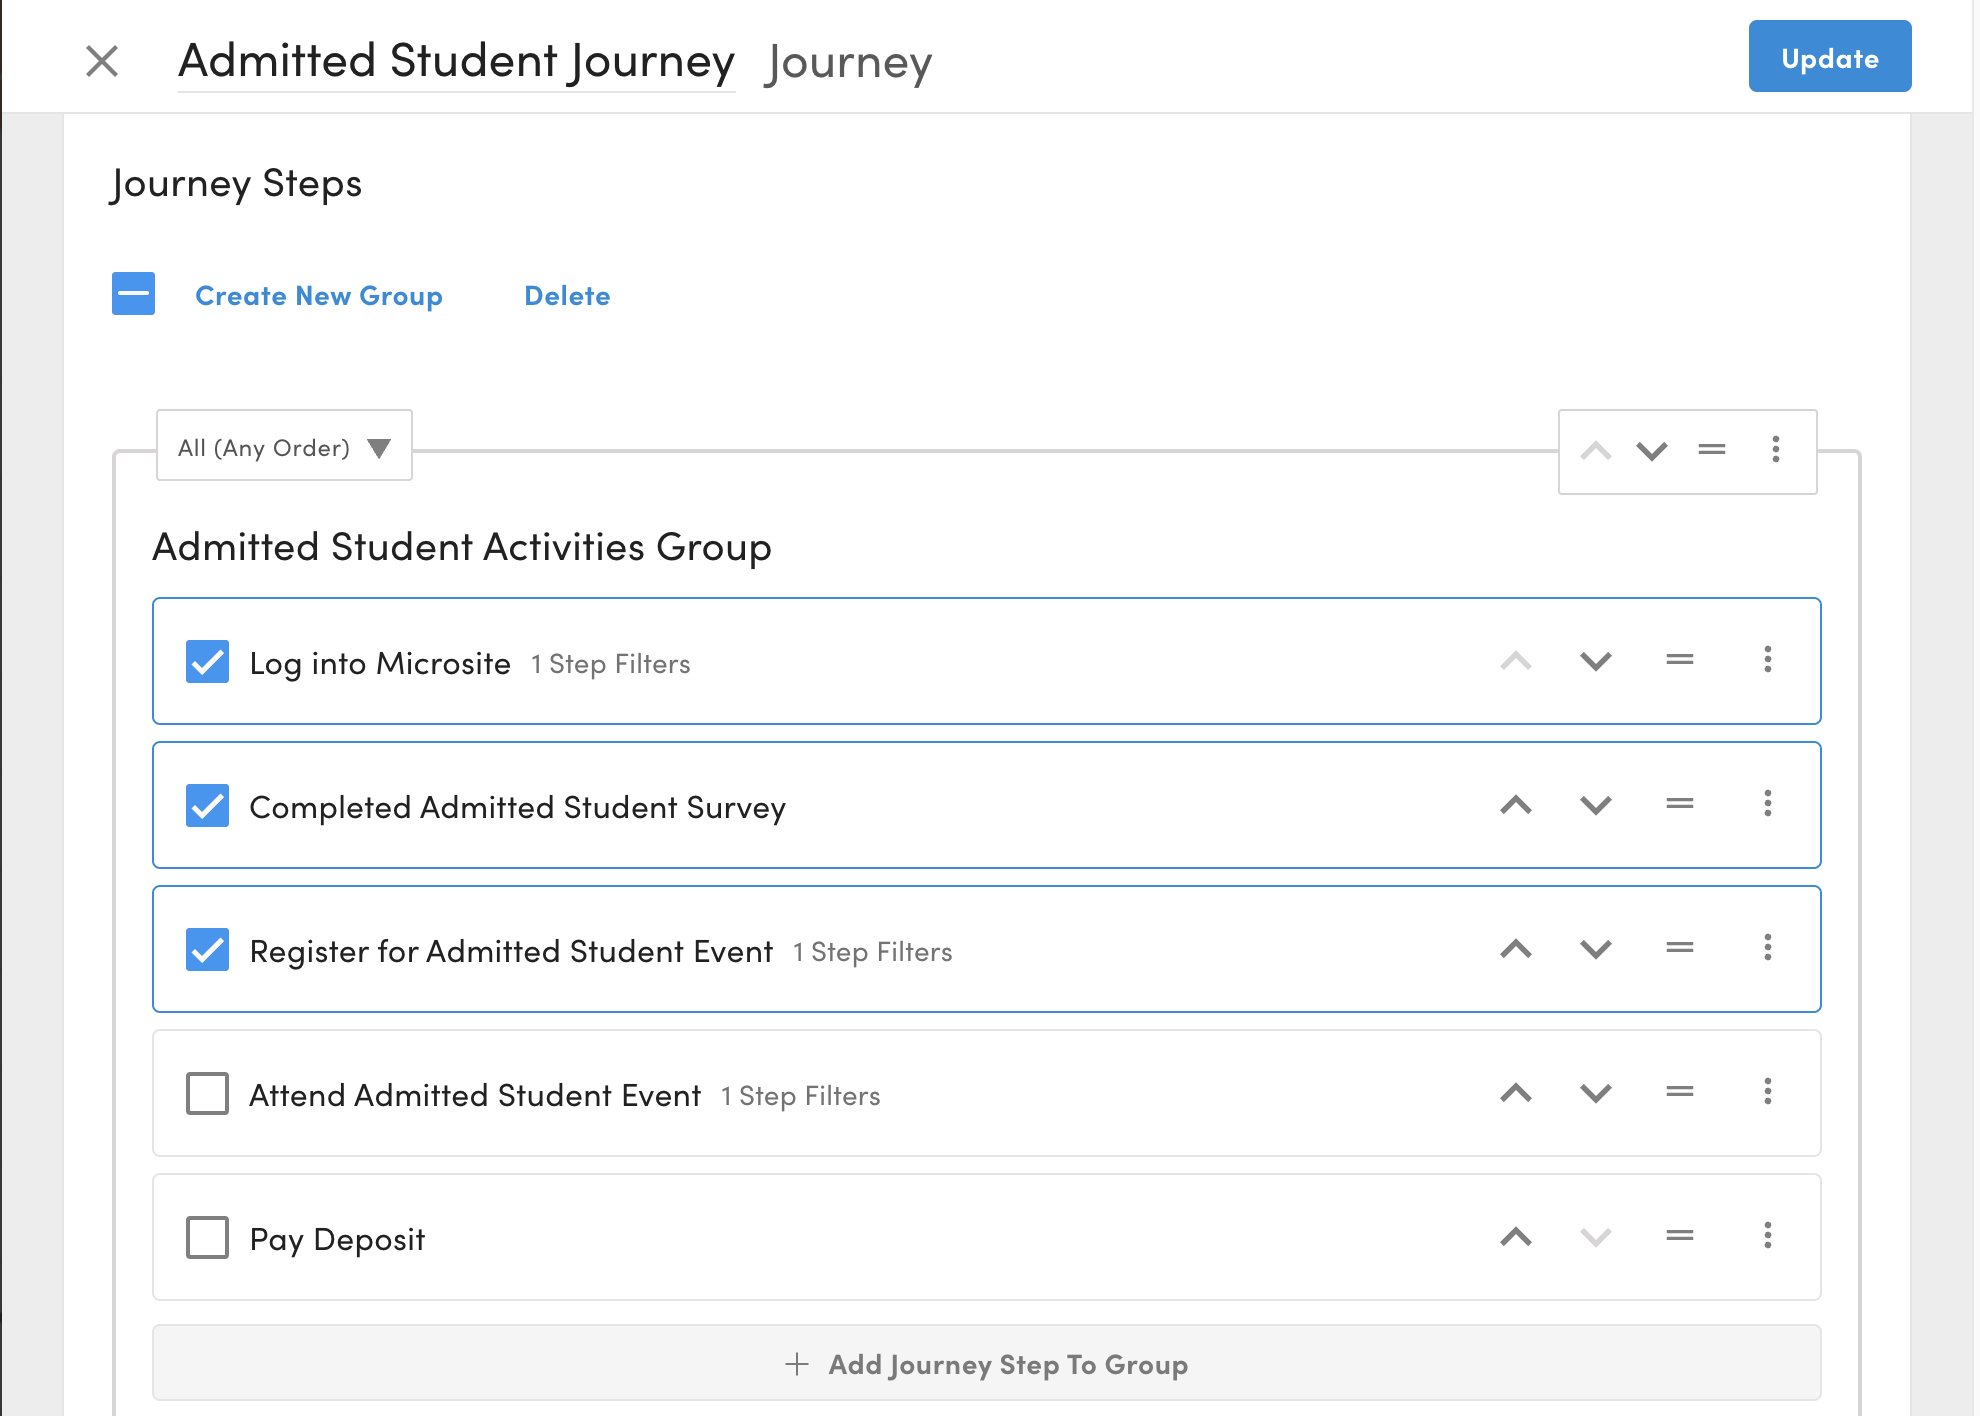
Task: Move Log into Microsite step down
Action: (1595, 661)
